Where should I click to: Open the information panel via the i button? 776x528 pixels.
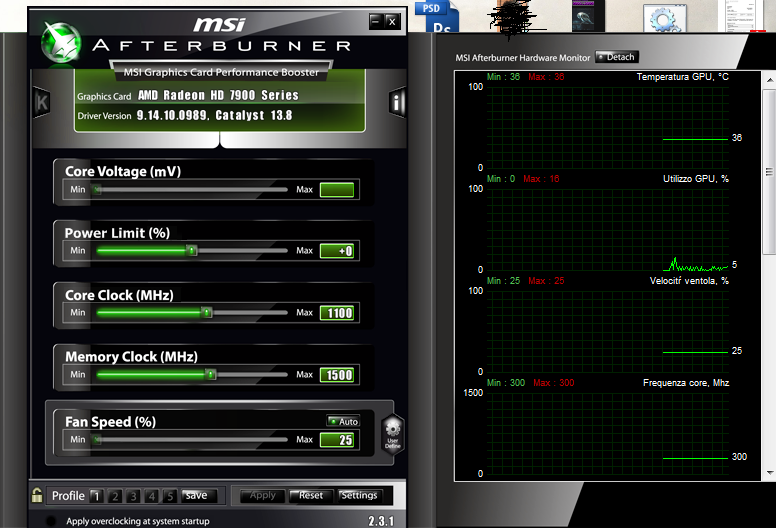[397, 103]
